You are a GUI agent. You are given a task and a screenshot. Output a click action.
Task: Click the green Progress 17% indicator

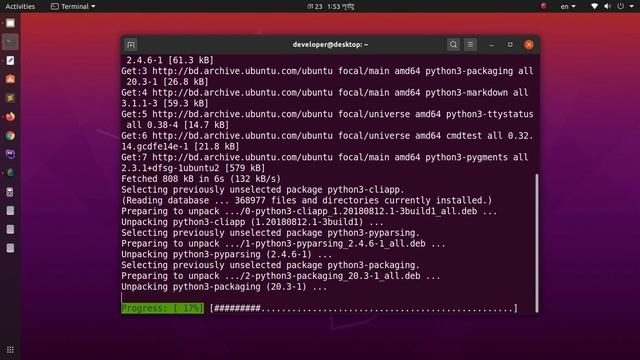point(162,308)
